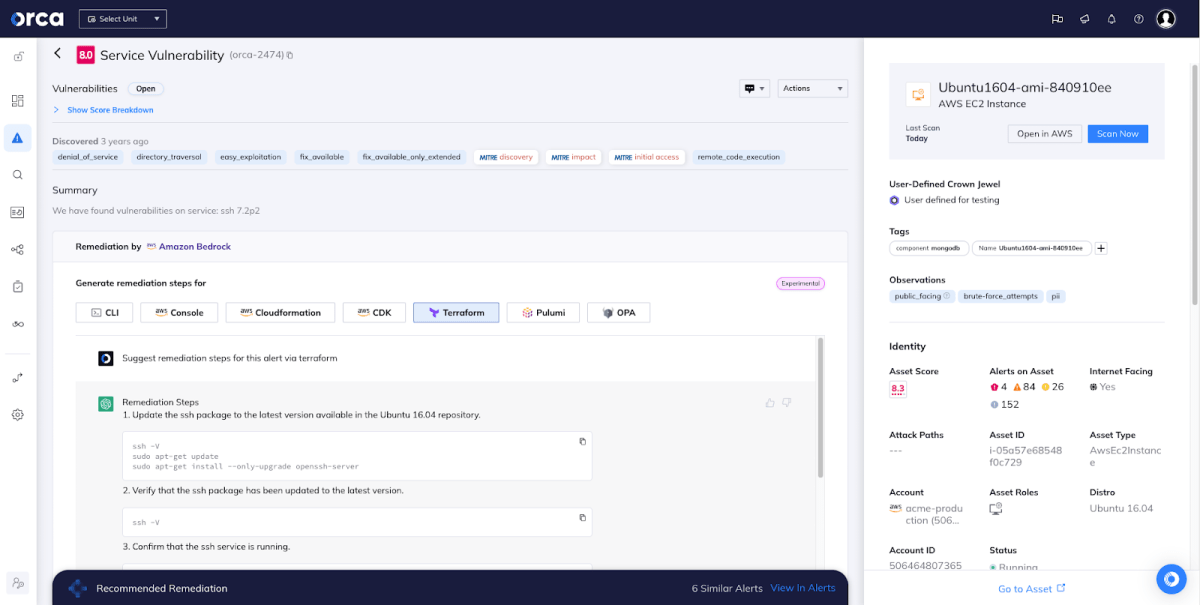
Task: Go back using the left chevron arrow
Action: coord(57,54)
